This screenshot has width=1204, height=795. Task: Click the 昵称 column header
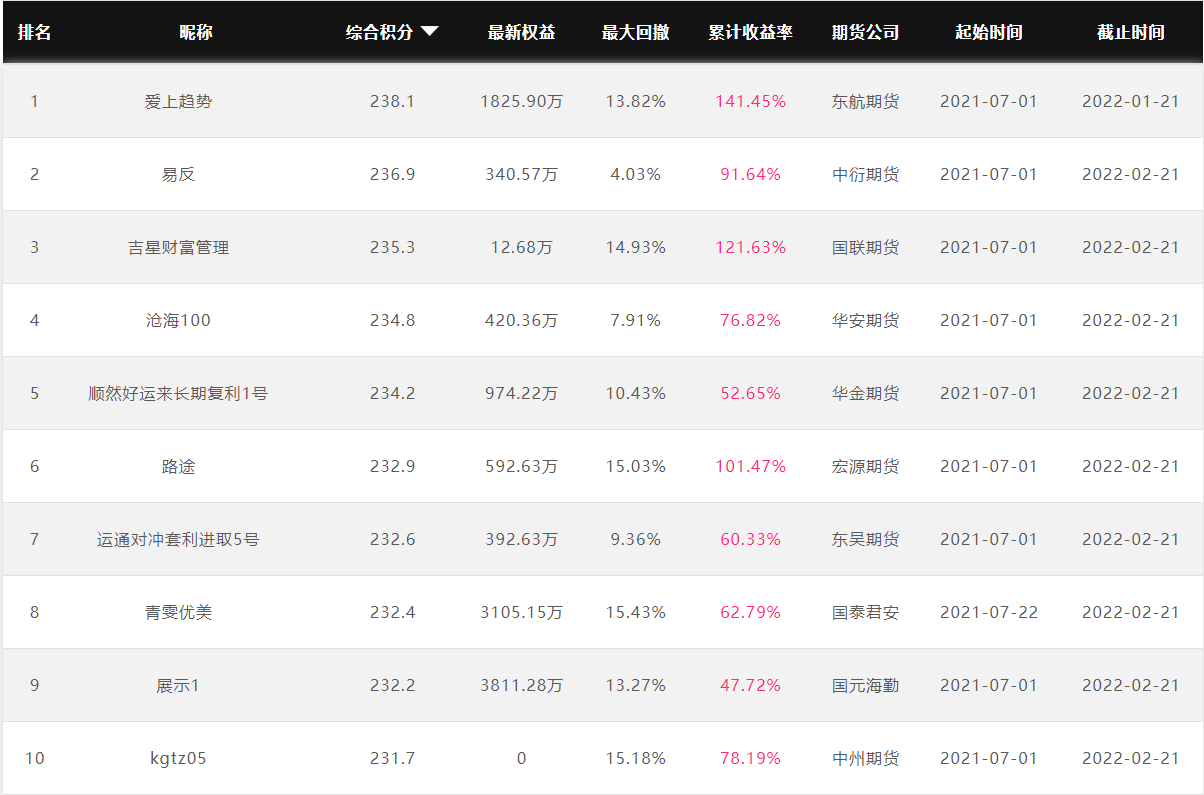point(196,32)
